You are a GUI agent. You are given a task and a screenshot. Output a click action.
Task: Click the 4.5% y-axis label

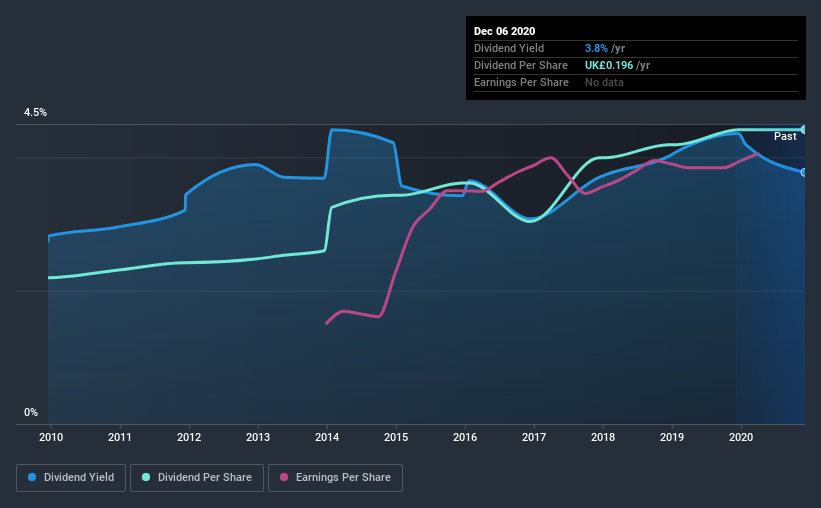click(x=35, y=113)
